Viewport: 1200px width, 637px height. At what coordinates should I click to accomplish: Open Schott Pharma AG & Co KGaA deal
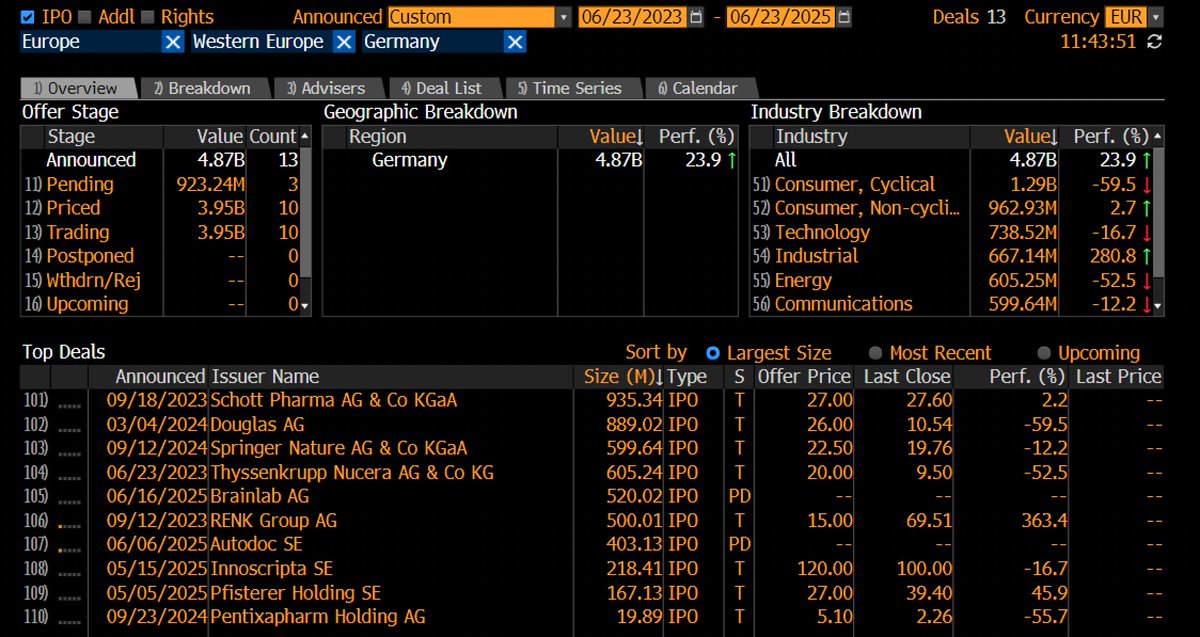[333, 400]
